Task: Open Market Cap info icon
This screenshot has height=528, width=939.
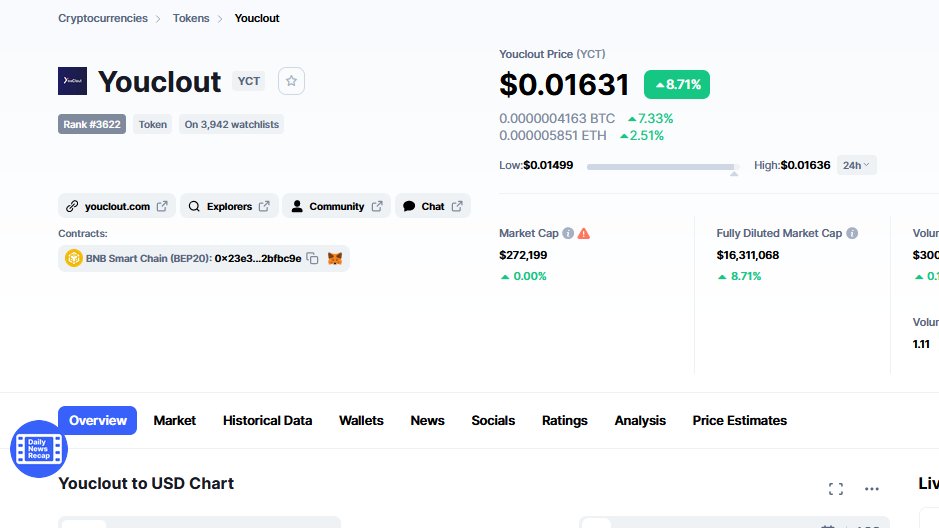Action: (x=568, y=233)
